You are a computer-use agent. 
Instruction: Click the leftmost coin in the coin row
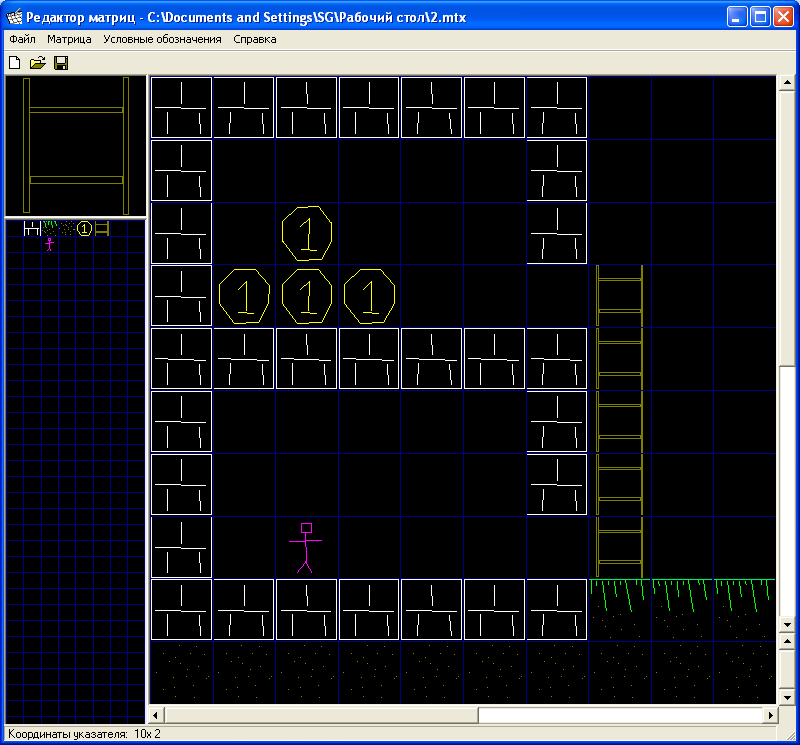244,296
